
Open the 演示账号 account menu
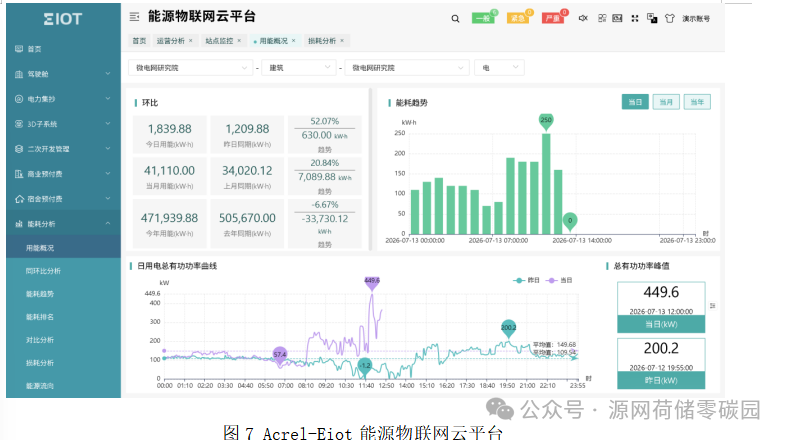click(696, 19)
